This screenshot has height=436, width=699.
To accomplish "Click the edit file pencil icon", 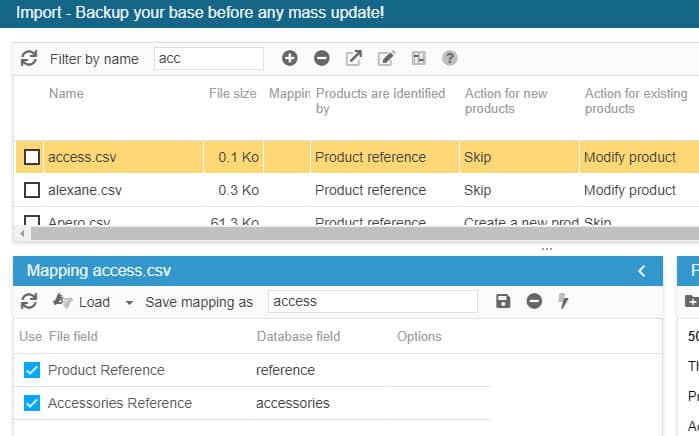I will pyautogui.click(x=386, y=59).
